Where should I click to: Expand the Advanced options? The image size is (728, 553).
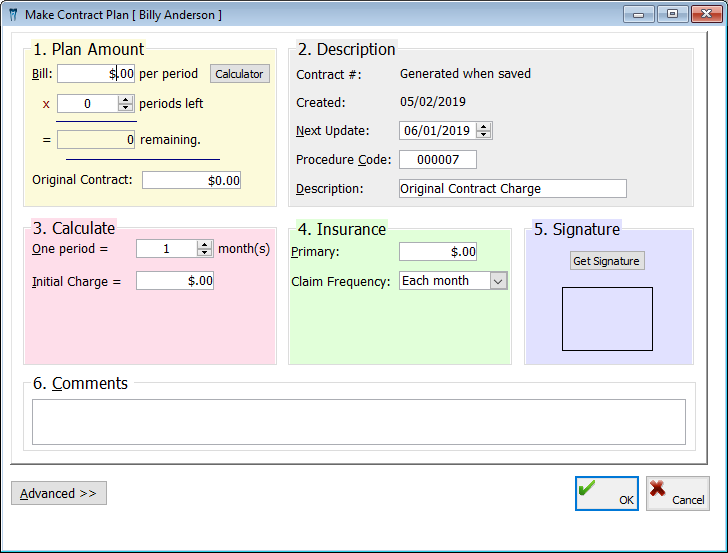click(x=59, y=493)
